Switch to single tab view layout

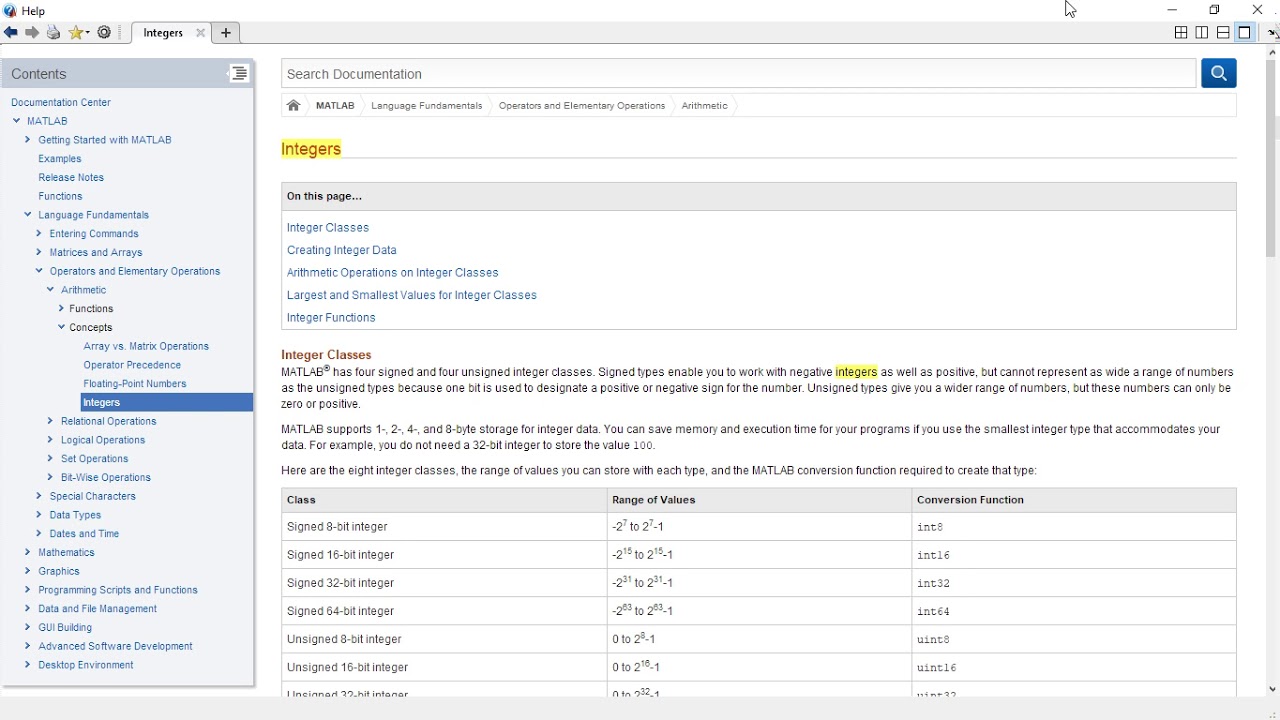click(x=1245, y=33)
